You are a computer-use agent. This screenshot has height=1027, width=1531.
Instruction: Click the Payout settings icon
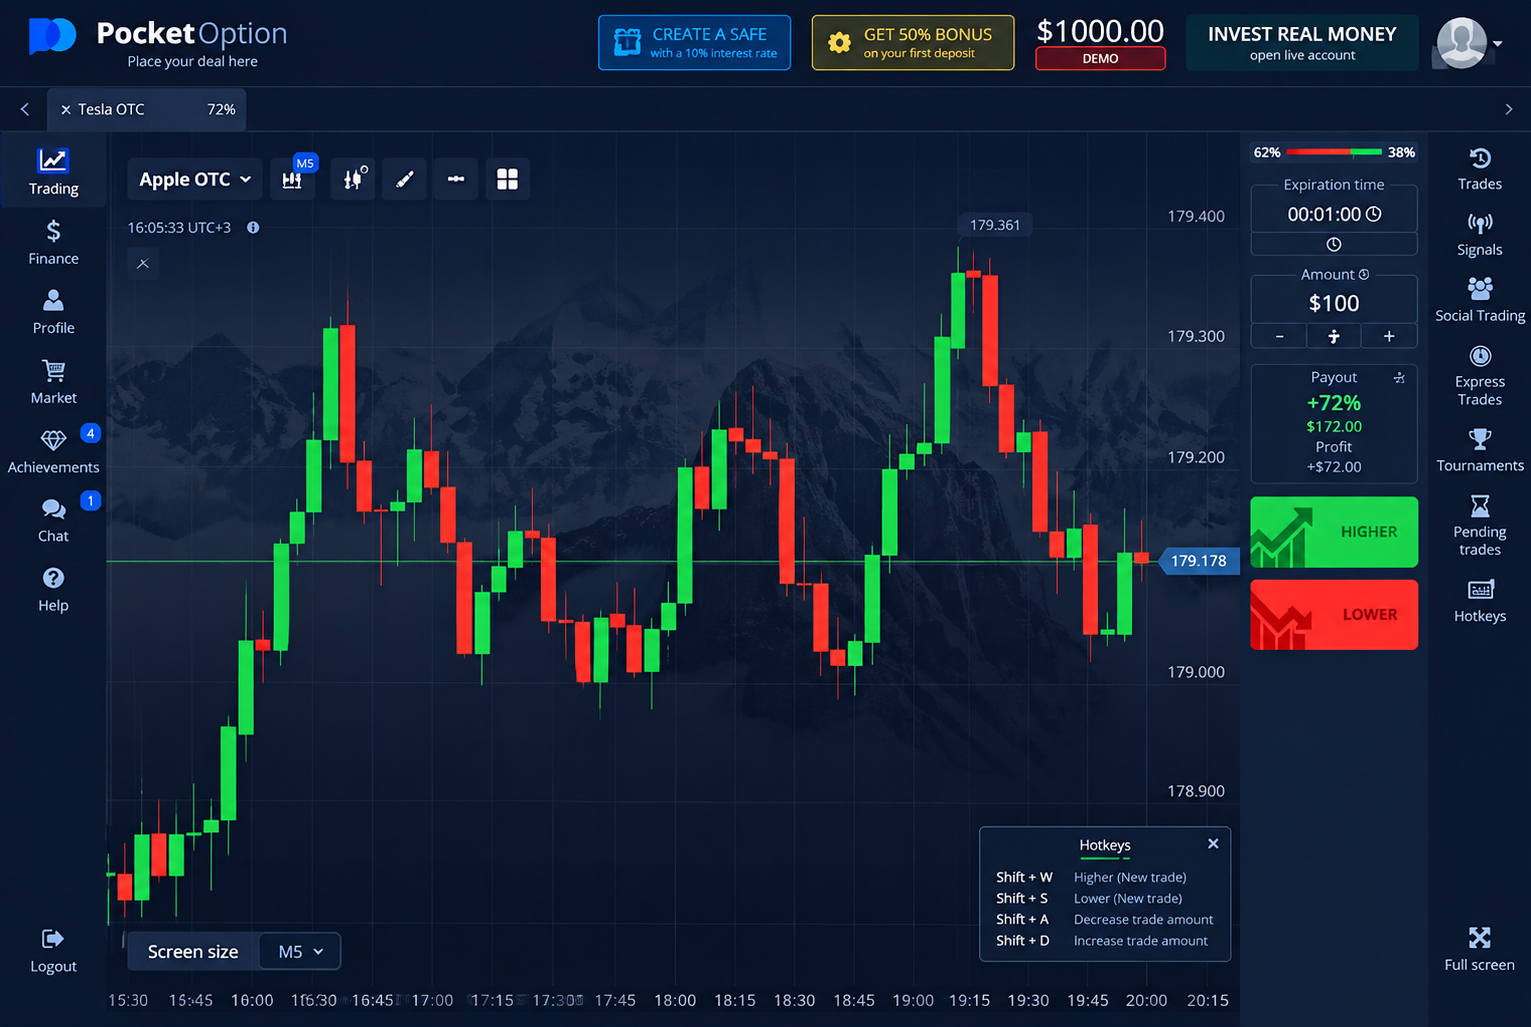coord(1399,377)
